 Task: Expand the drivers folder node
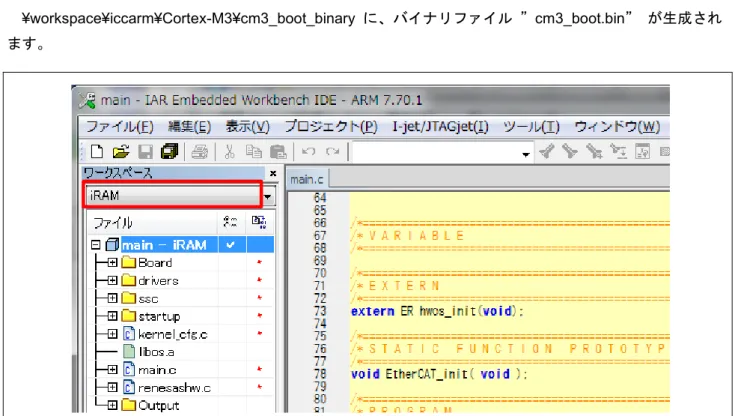coord(112,280)
